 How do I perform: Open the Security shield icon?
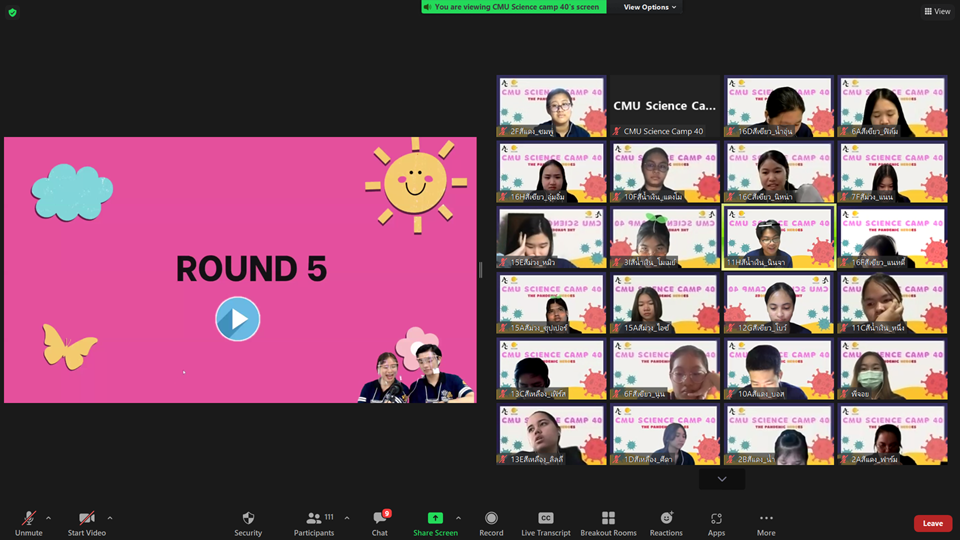[x=248, y=518]
